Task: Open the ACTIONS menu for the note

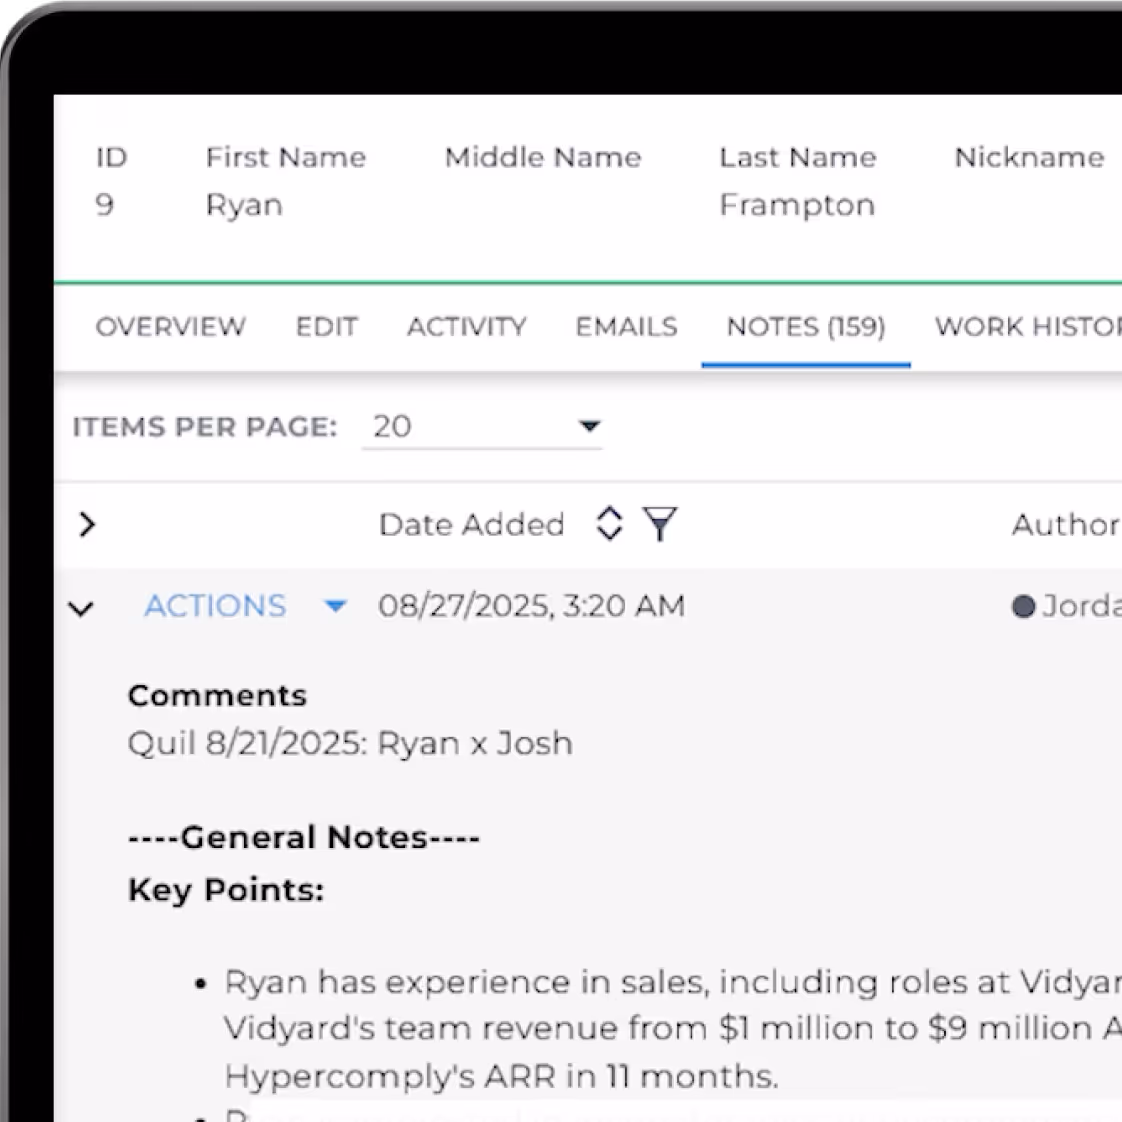Action: tap(215, 606)
